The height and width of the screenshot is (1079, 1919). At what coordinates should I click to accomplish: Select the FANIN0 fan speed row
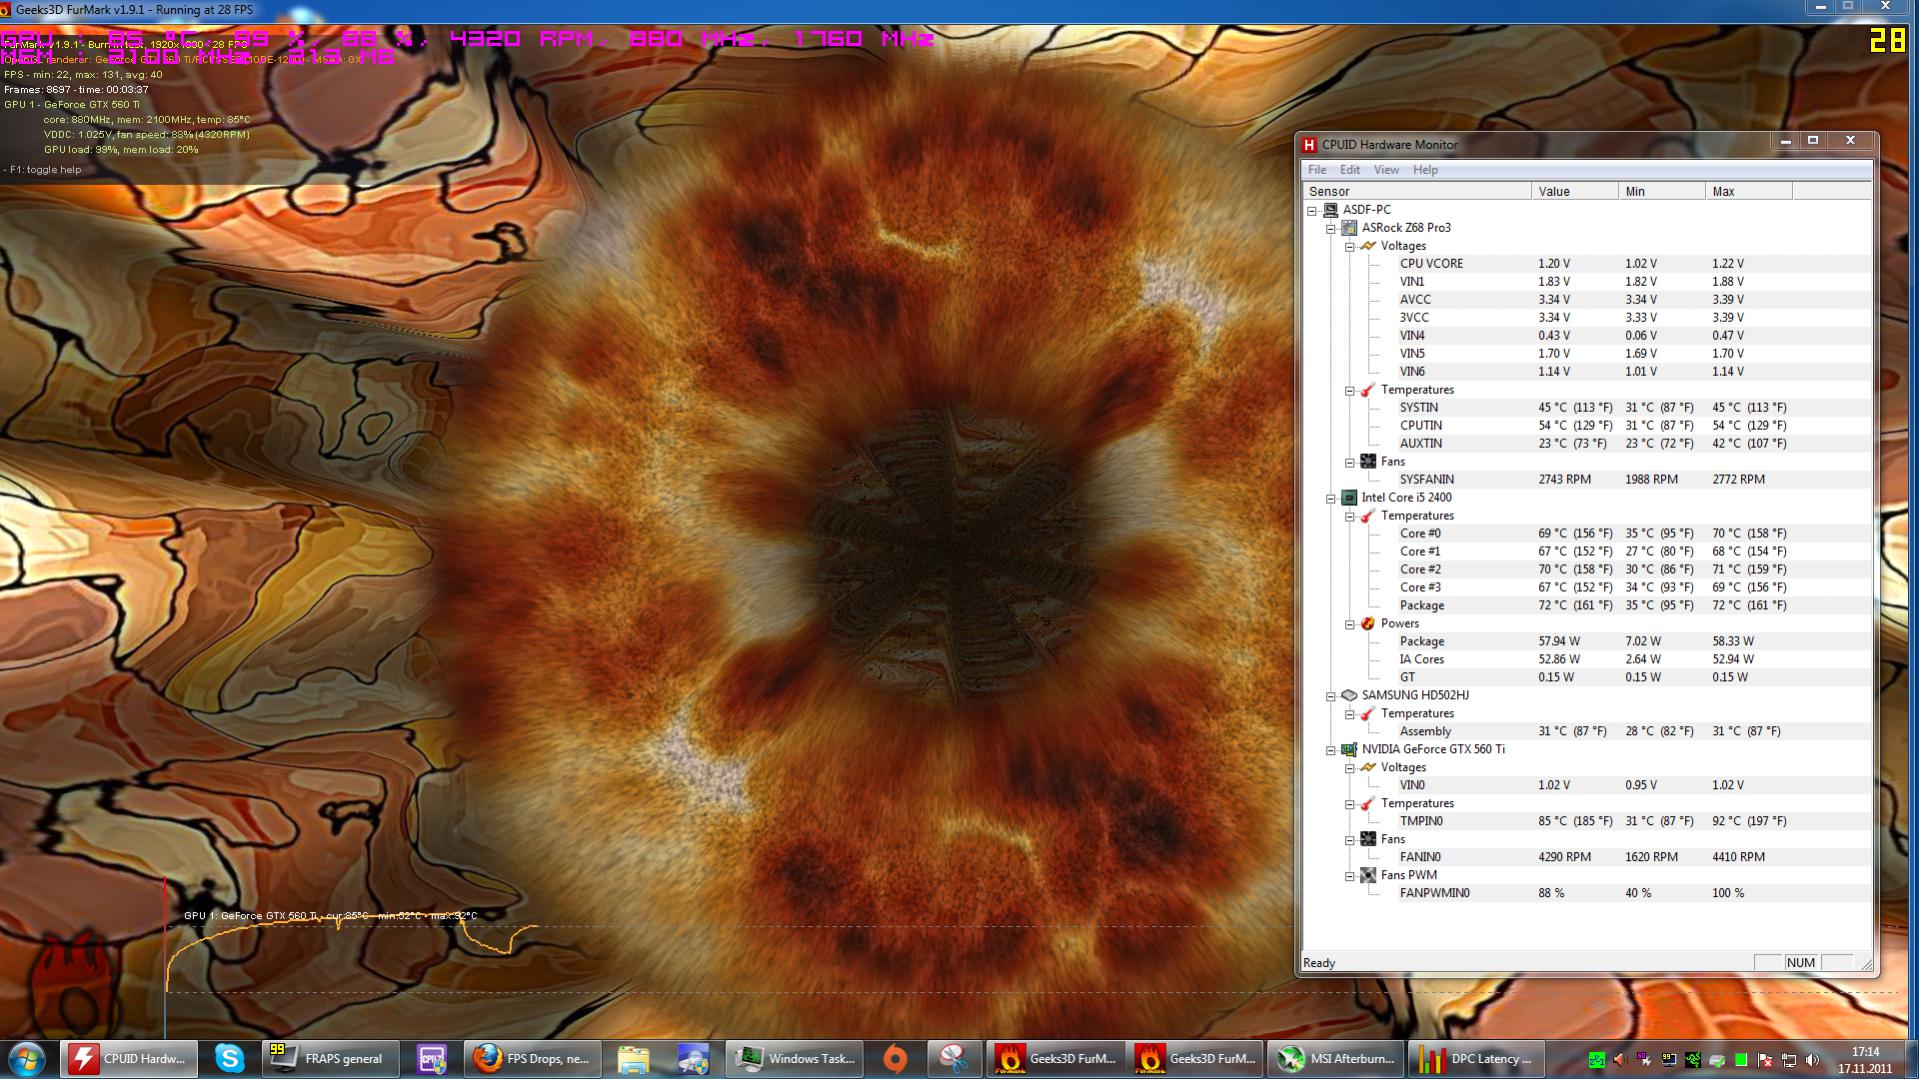(x=1633, y=858)
